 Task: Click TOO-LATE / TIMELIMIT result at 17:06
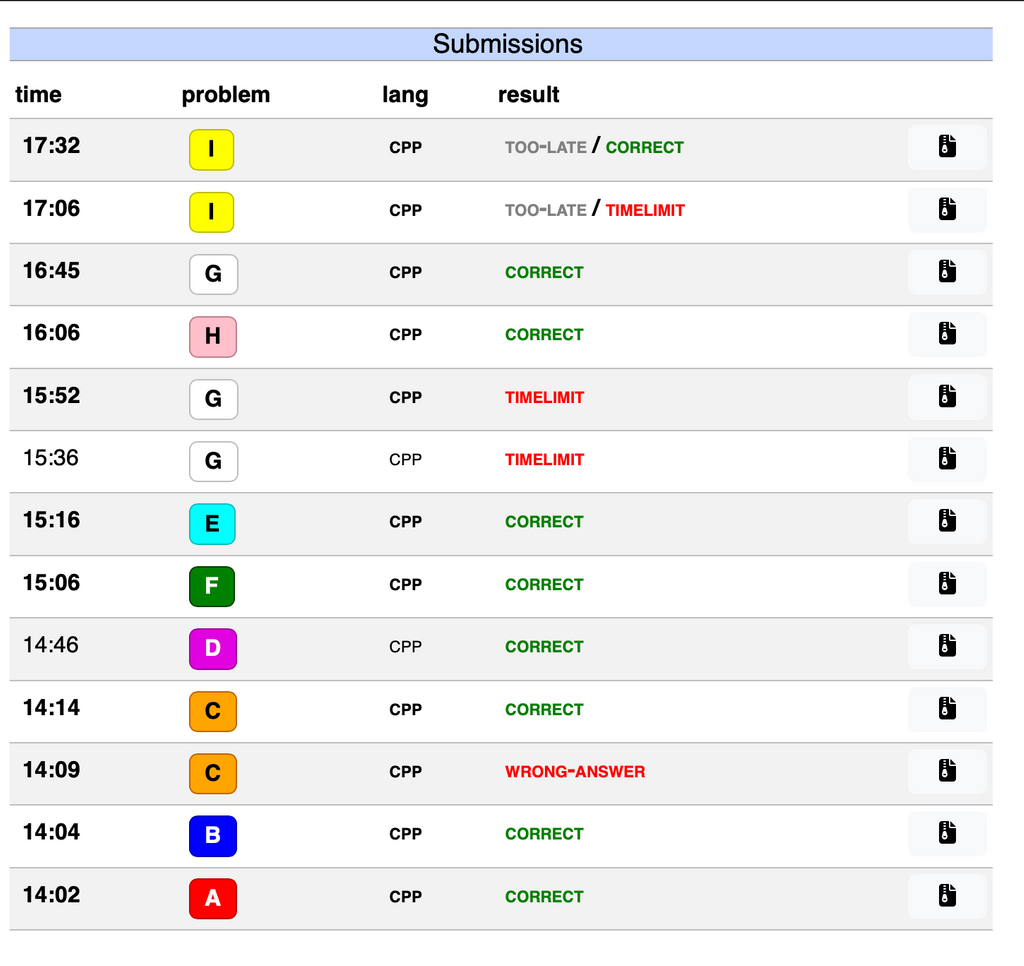click(x=595, y=210)
